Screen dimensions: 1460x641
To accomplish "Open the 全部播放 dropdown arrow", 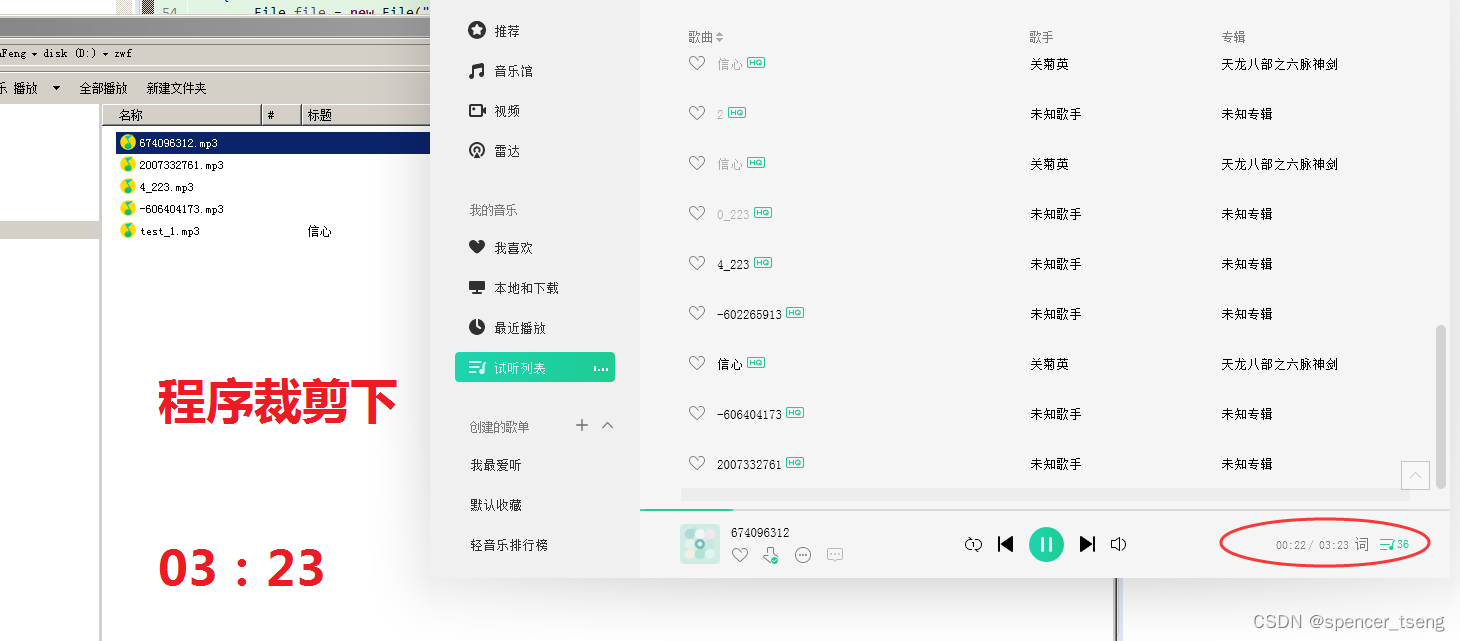I will tap(56, 87).
